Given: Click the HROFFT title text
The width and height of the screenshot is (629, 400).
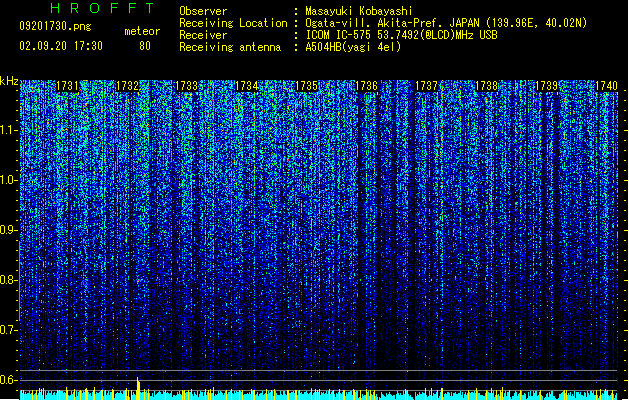Looking at the screenshot, I should pos(102,8).
